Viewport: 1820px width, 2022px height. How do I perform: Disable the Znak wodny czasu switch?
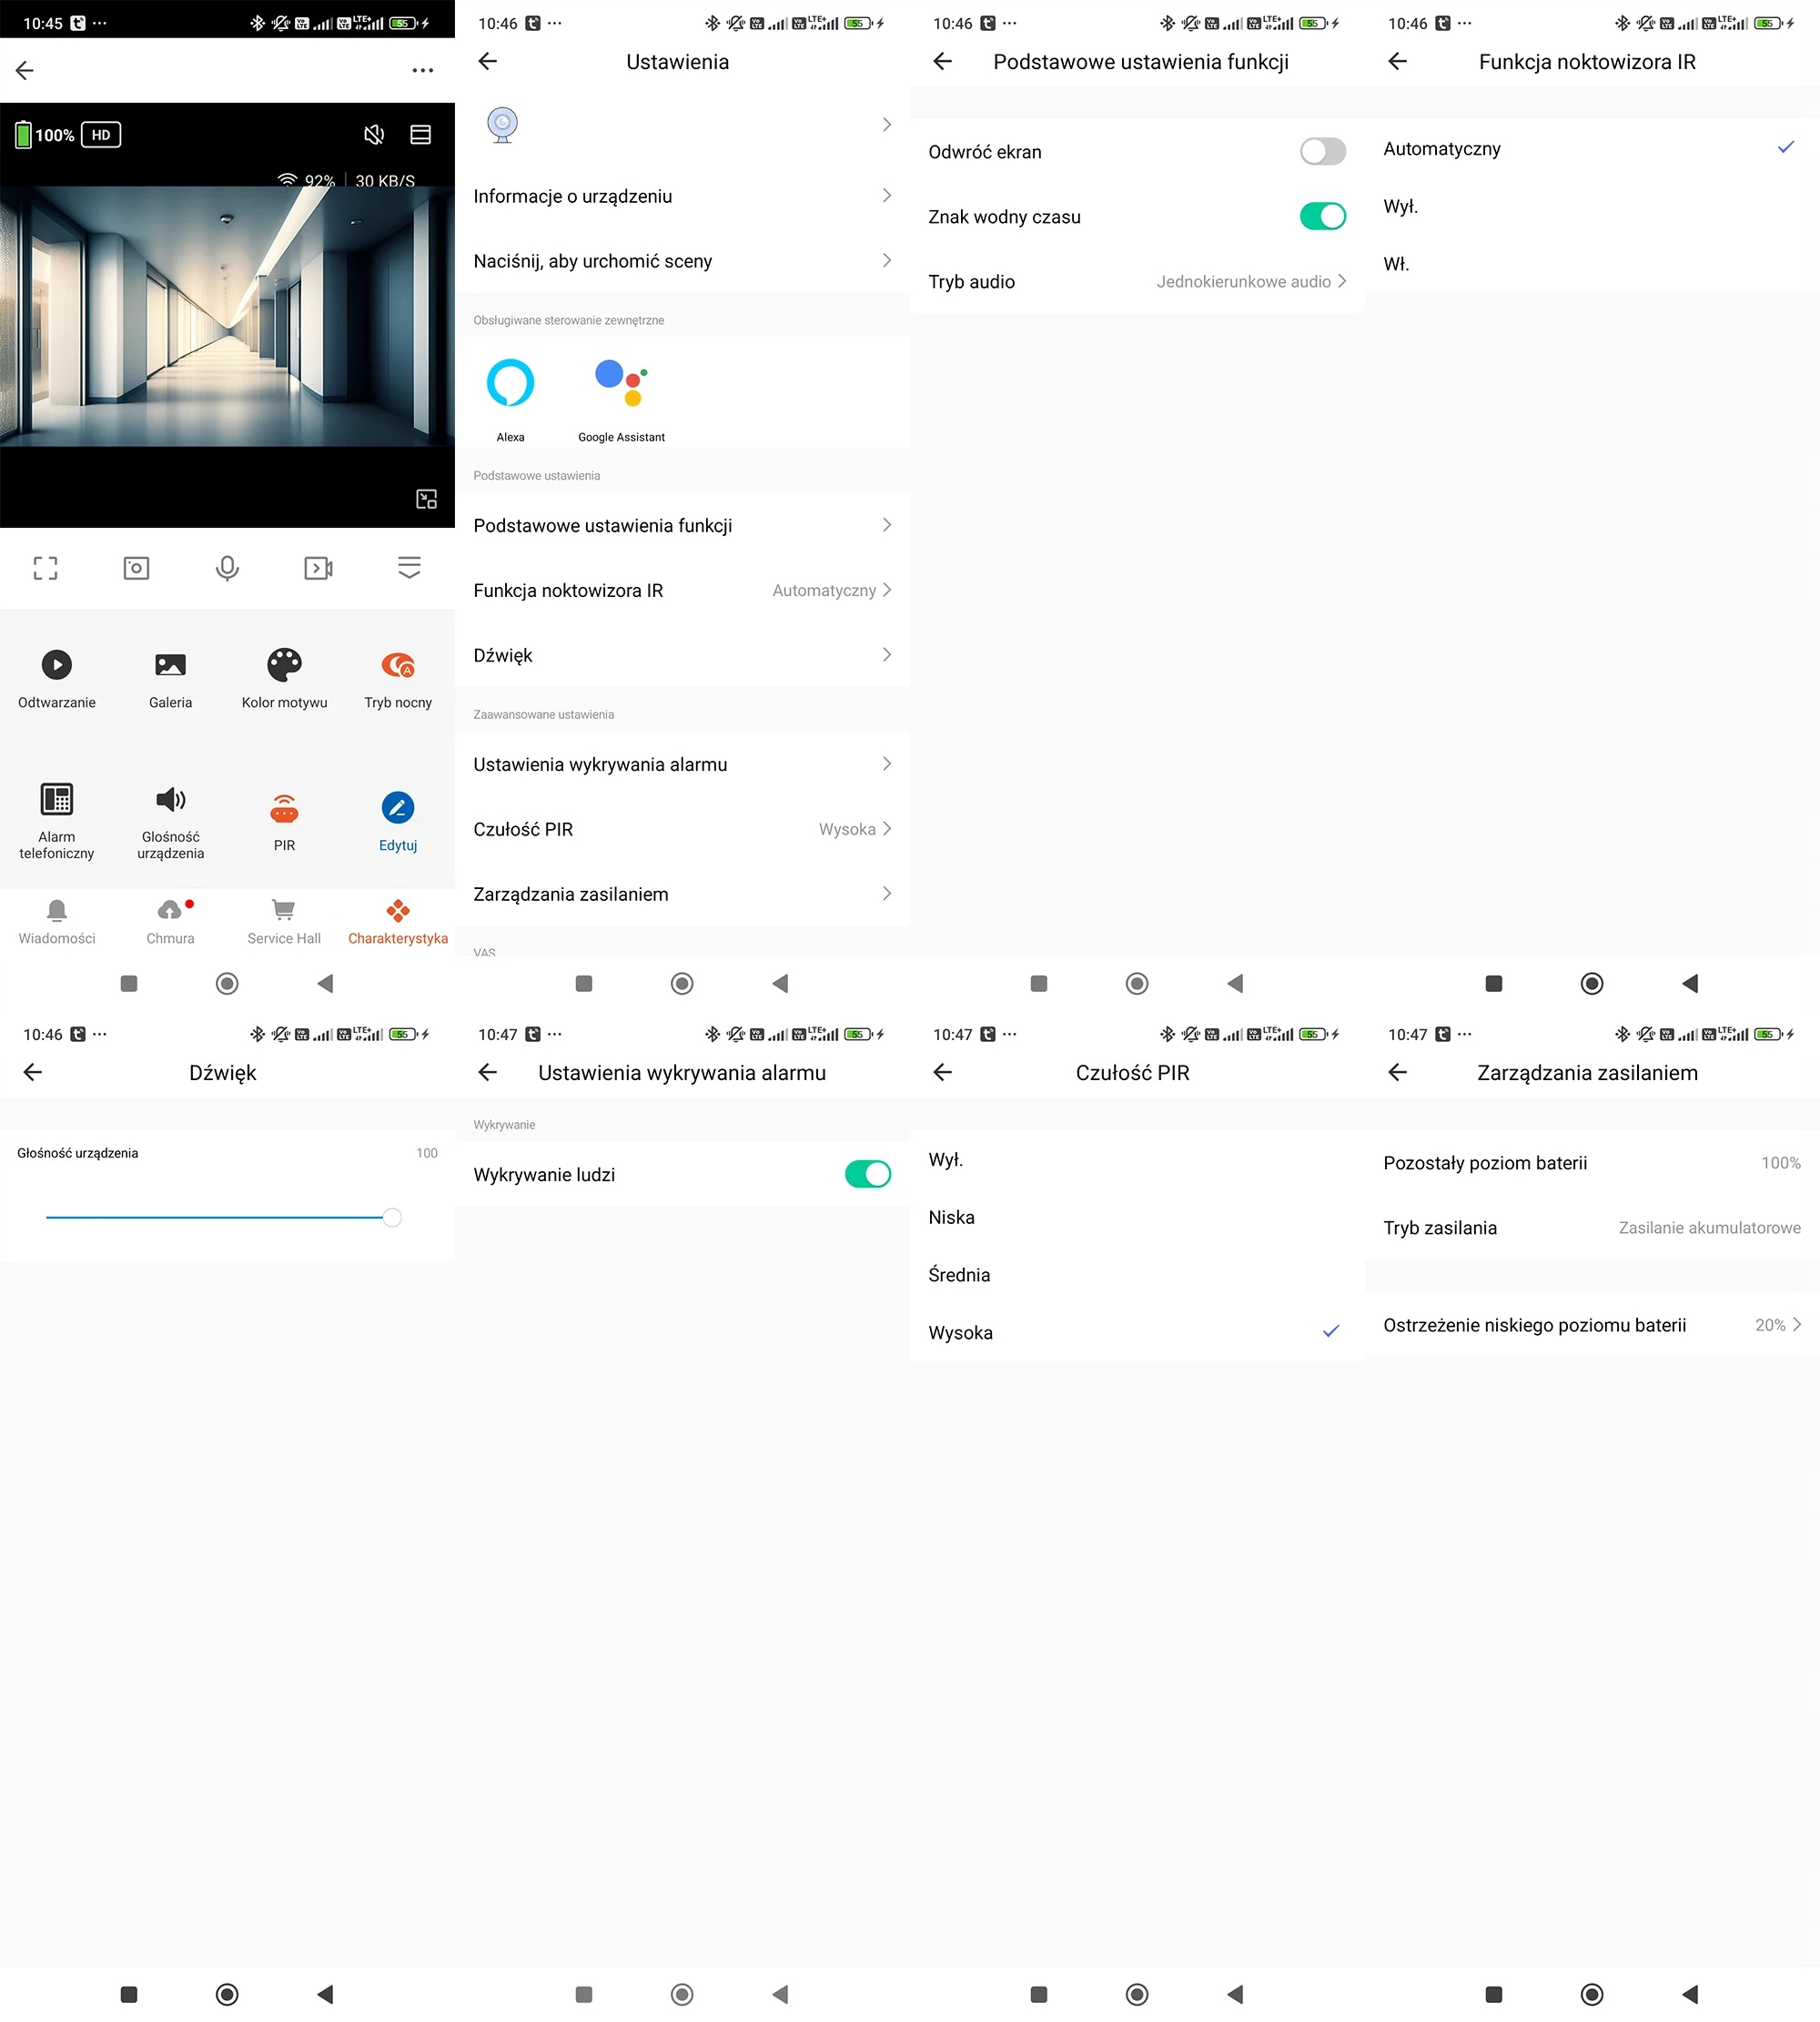[x=1322, y=216]
